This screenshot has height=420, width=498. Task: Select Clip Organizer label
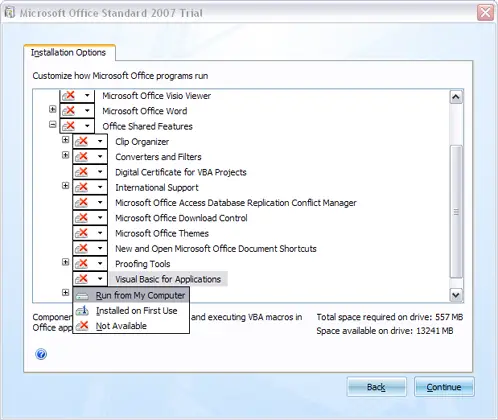point(142,142)
